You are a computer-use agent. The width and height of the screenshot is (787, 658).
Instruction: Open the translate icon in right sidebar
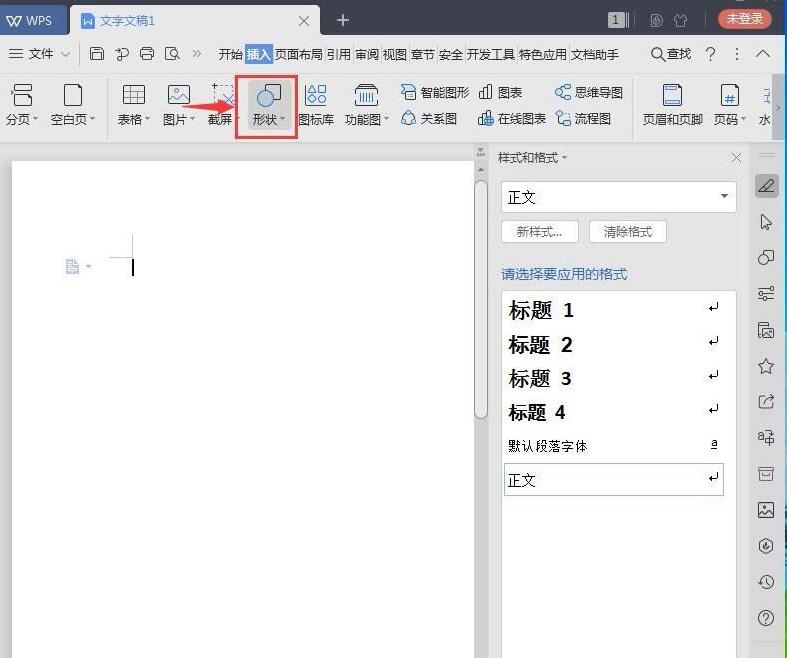coord(766,438)
